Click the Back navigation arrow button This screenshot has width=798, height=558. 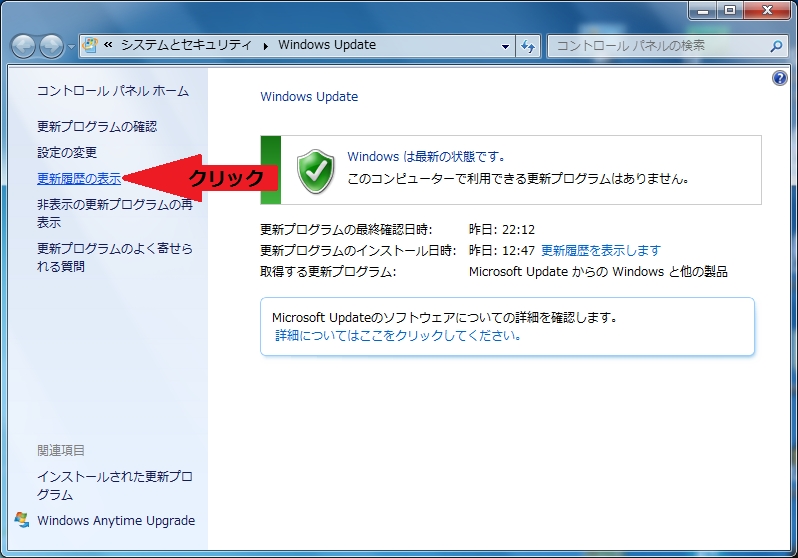tap(23, 47)
